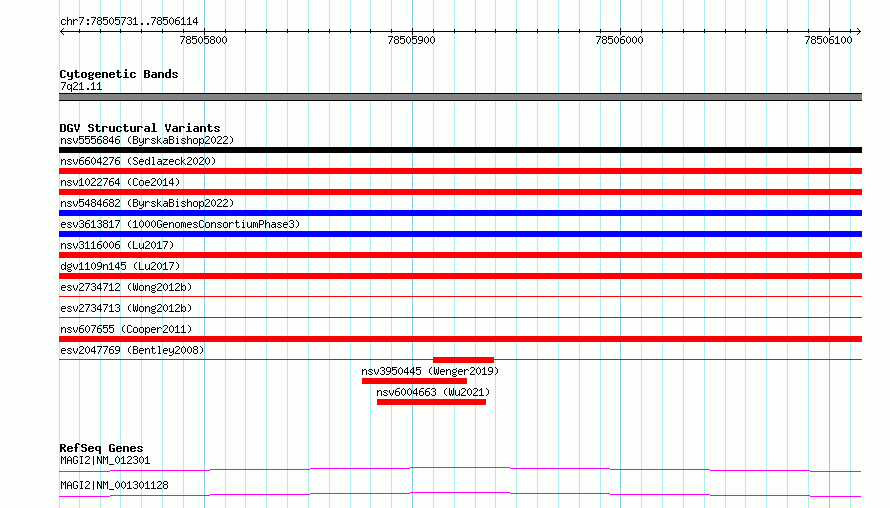The width and height of the screenshot is (890, 508).
Task: Click the thick red segment of esv2047769
Action: click(x=463, y=360)
